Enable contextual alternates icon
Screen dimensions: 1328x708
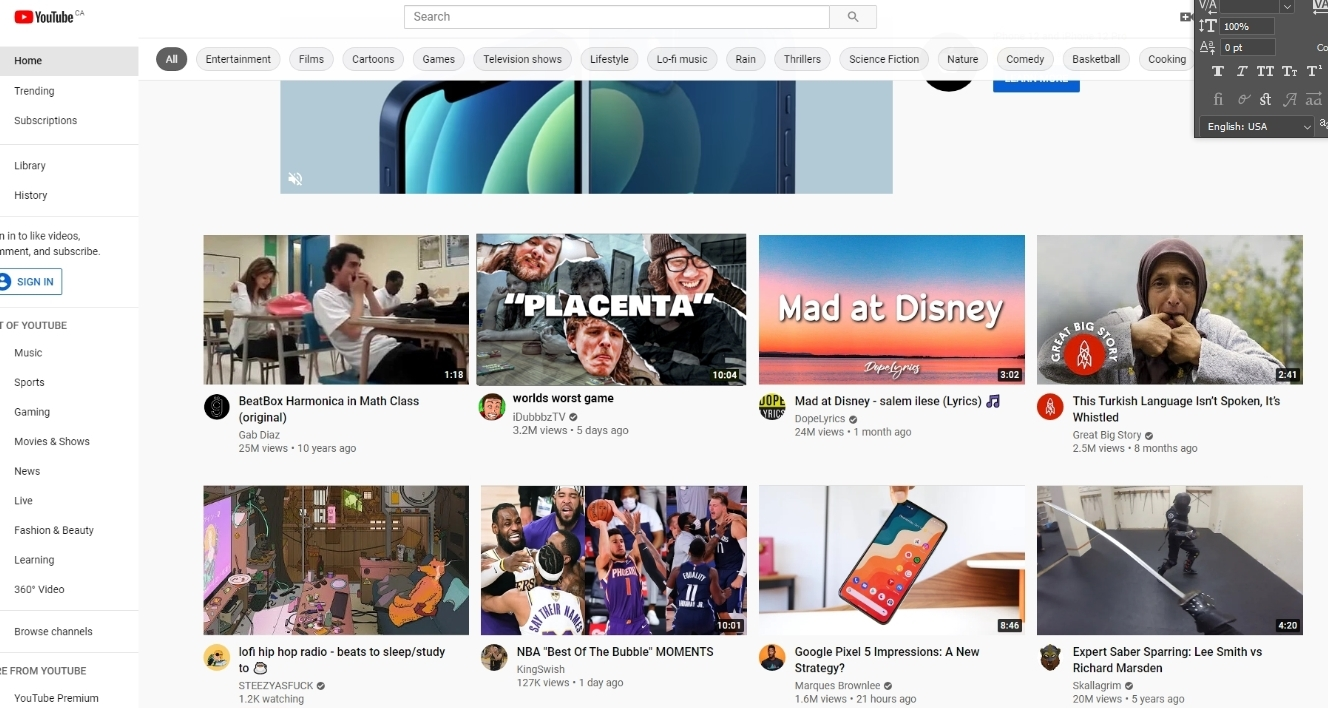pos(1242,99)
